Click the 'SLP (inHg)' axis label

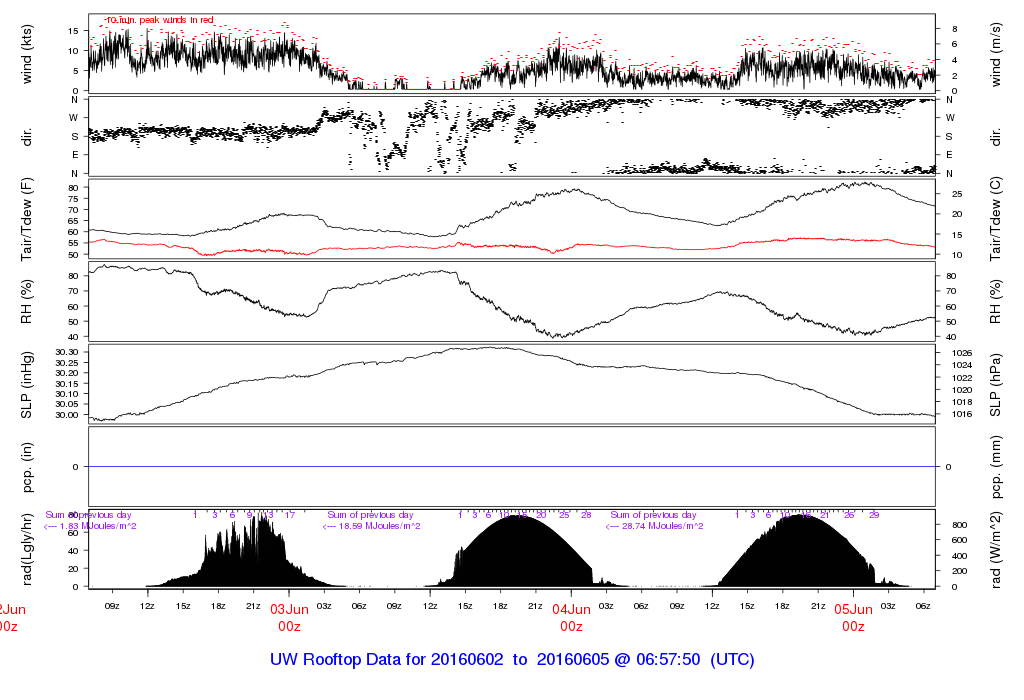pos(28,384)
